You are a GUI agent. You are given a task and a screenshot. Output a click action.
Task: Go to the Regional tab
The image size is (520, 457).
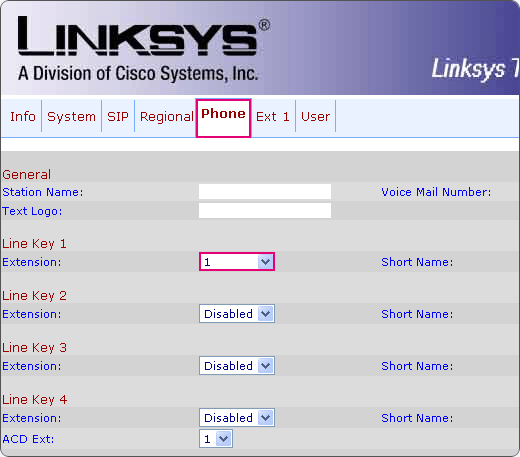click(167, 117)
